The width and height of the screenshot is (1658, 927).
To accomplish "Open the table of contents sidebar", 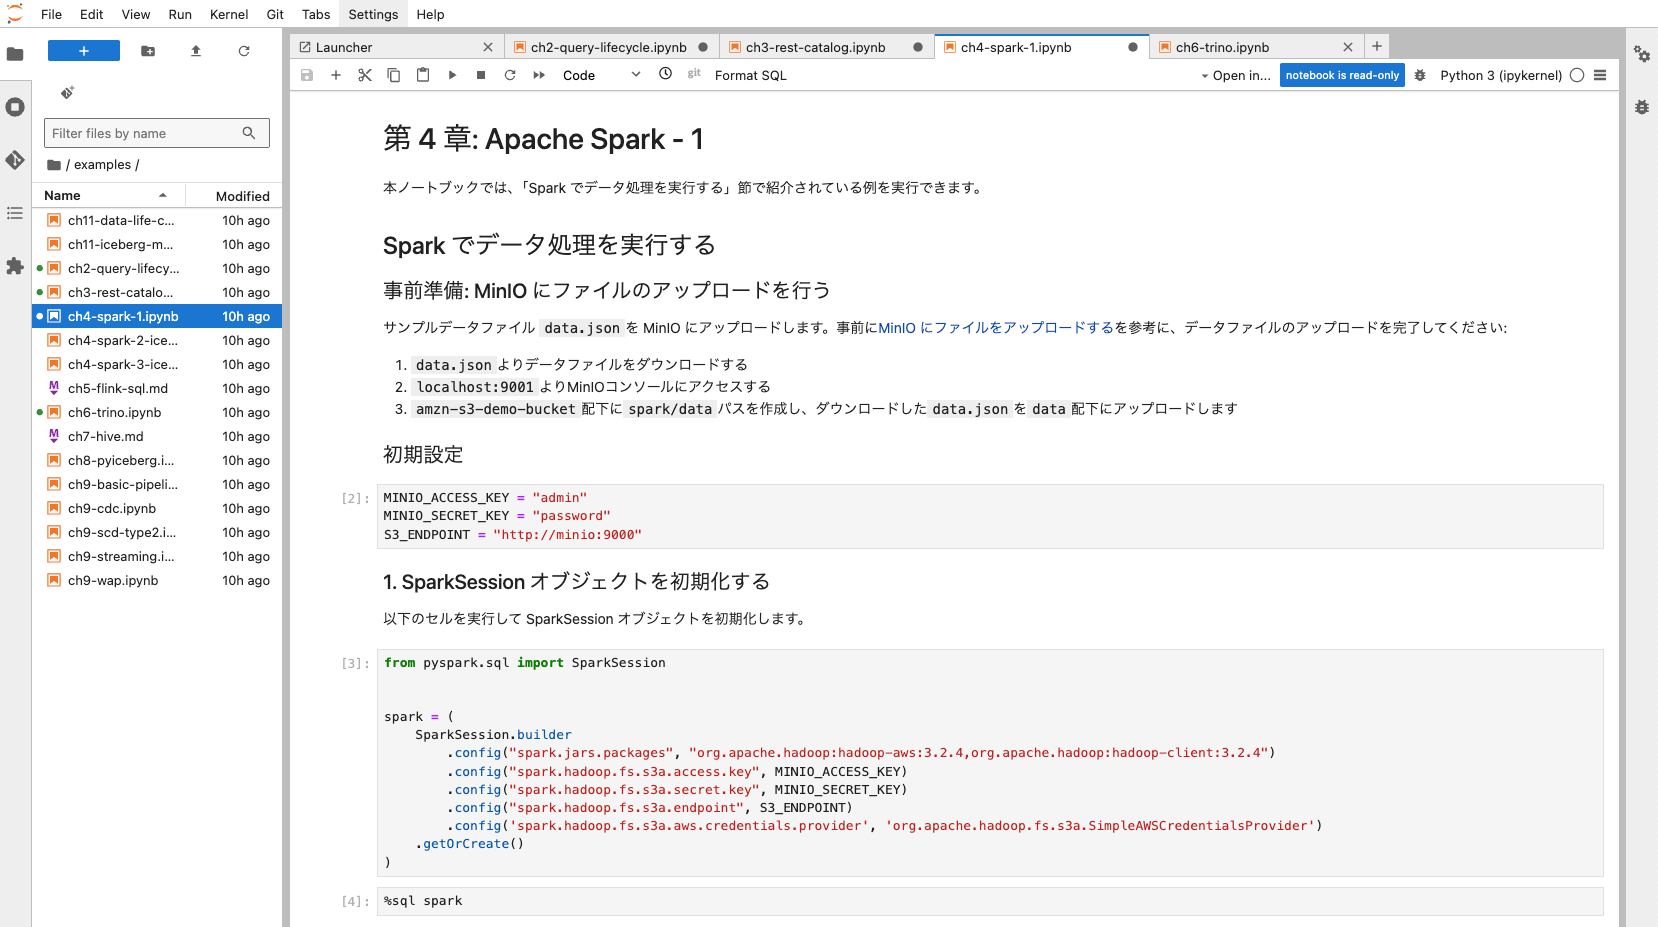I will pos(15,213).
